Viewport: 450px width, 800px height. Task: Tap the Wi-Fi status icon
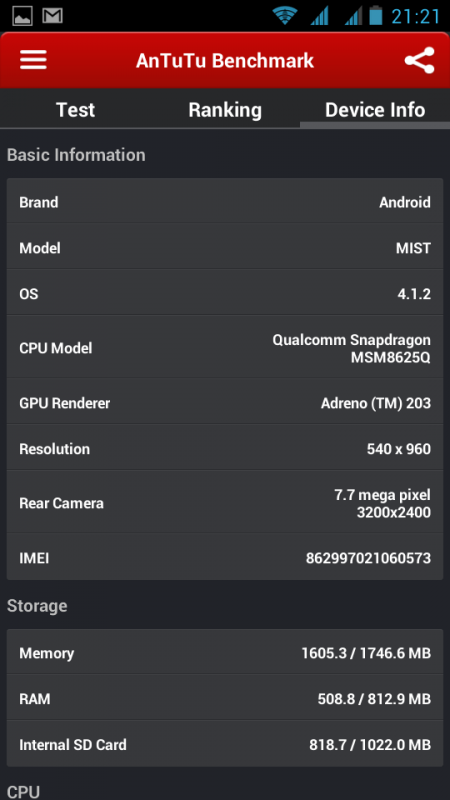[285, 15]
